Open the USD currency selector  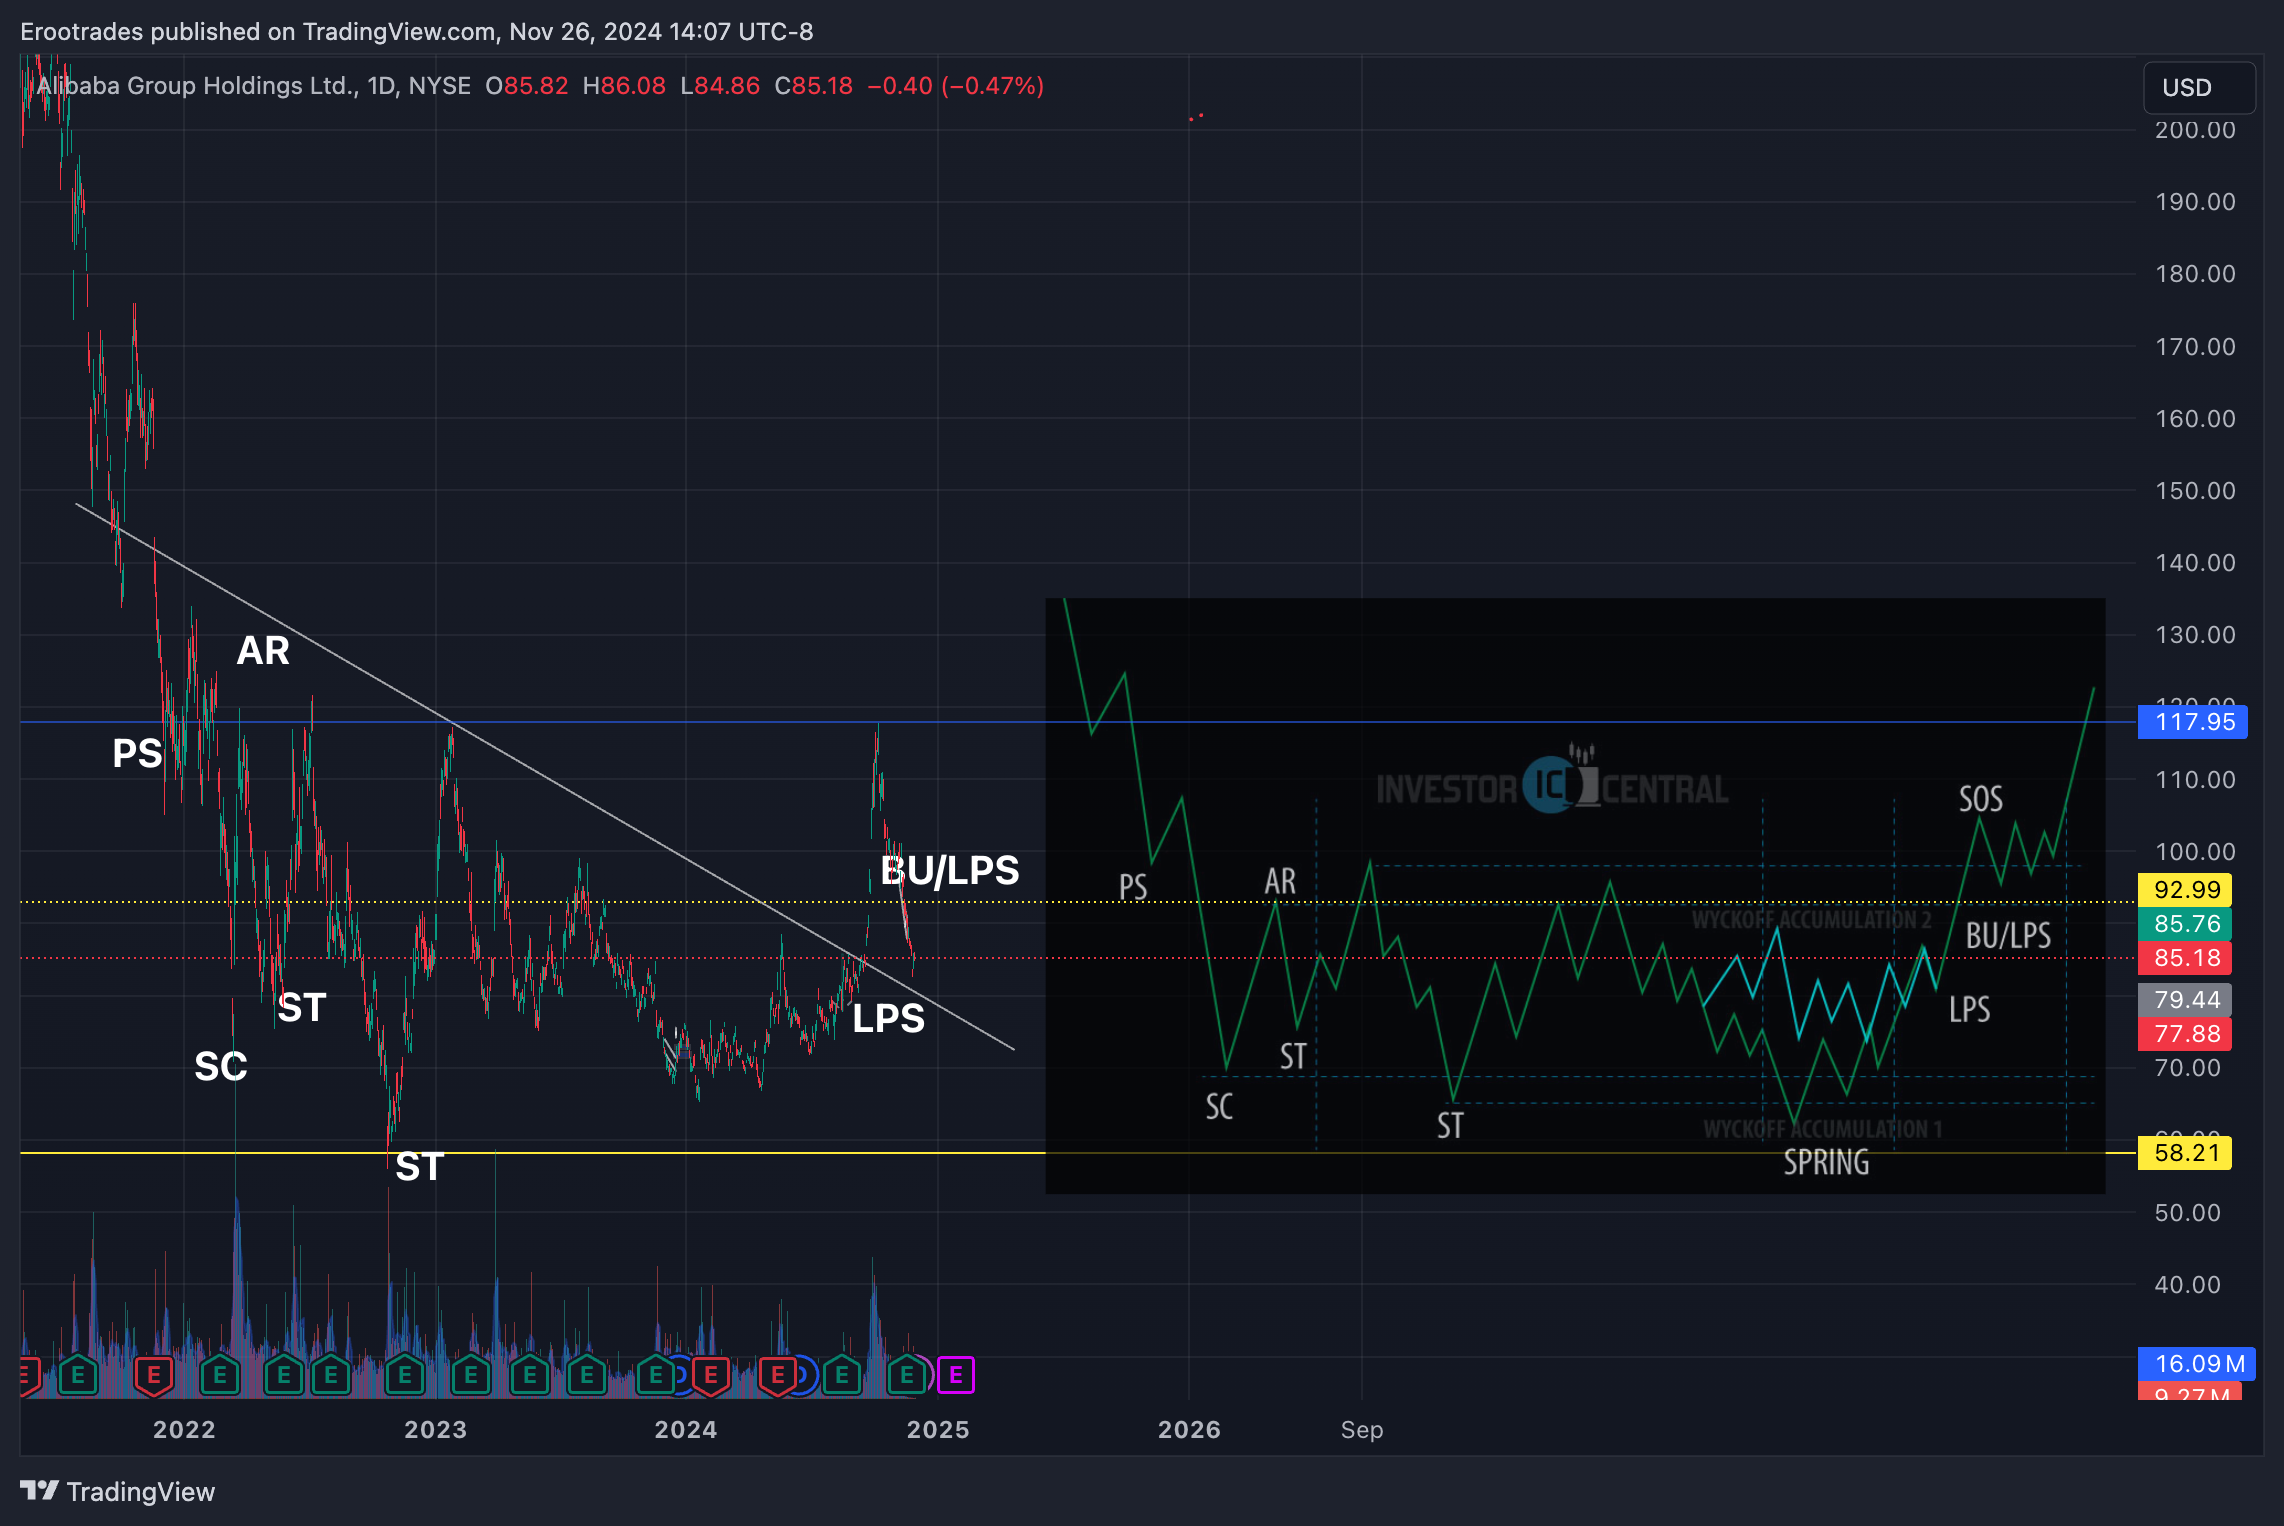point(2198,88)
